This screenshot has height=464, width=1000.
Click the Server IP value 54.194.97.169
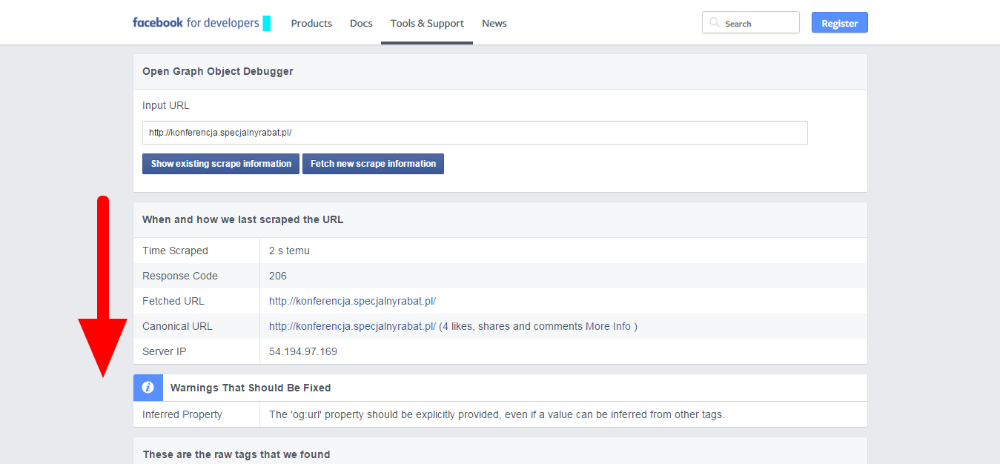click(x=303, y=351)
